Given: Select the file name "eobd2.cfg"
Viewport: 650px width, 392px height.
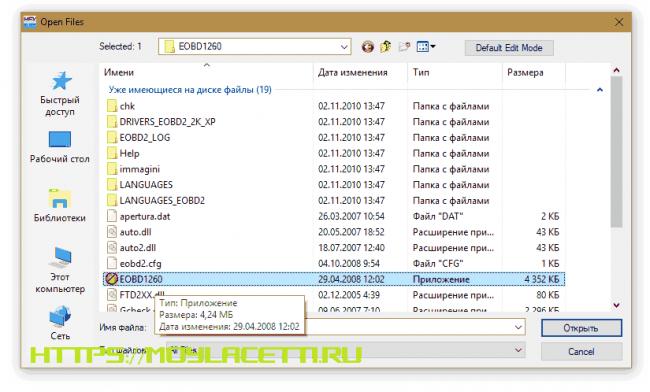Looking at the screenshot, I should coord(140,264).
